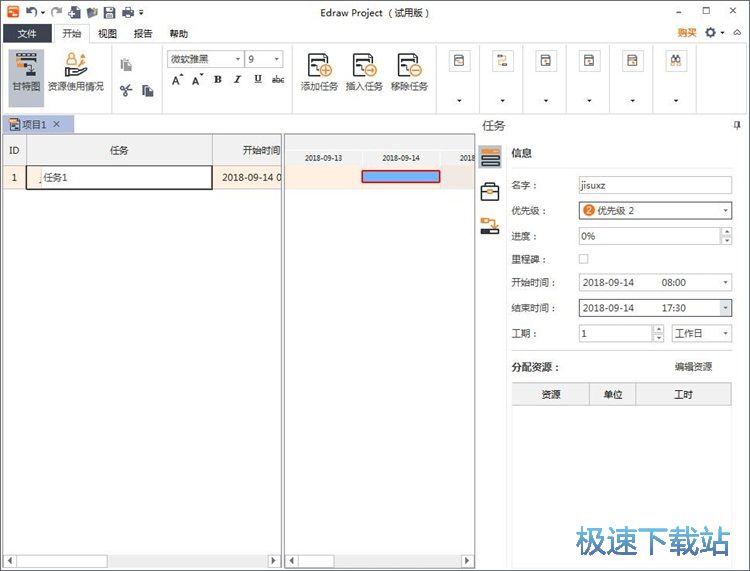Click the 购买 purchase link
Viewport: 750px width, 571px height.
687,33
